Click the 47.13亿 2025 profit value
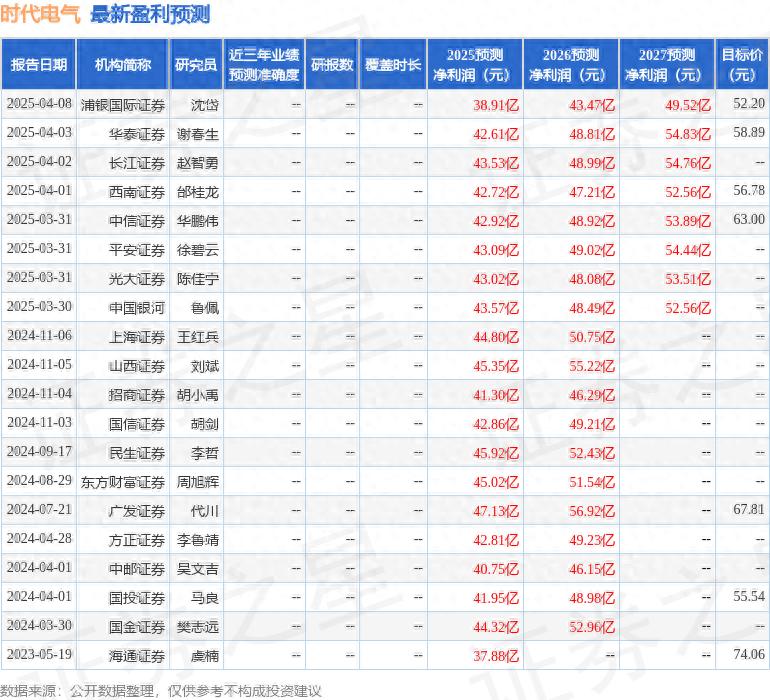The height and width of the screenshot is (700, 770). point(496,510)
